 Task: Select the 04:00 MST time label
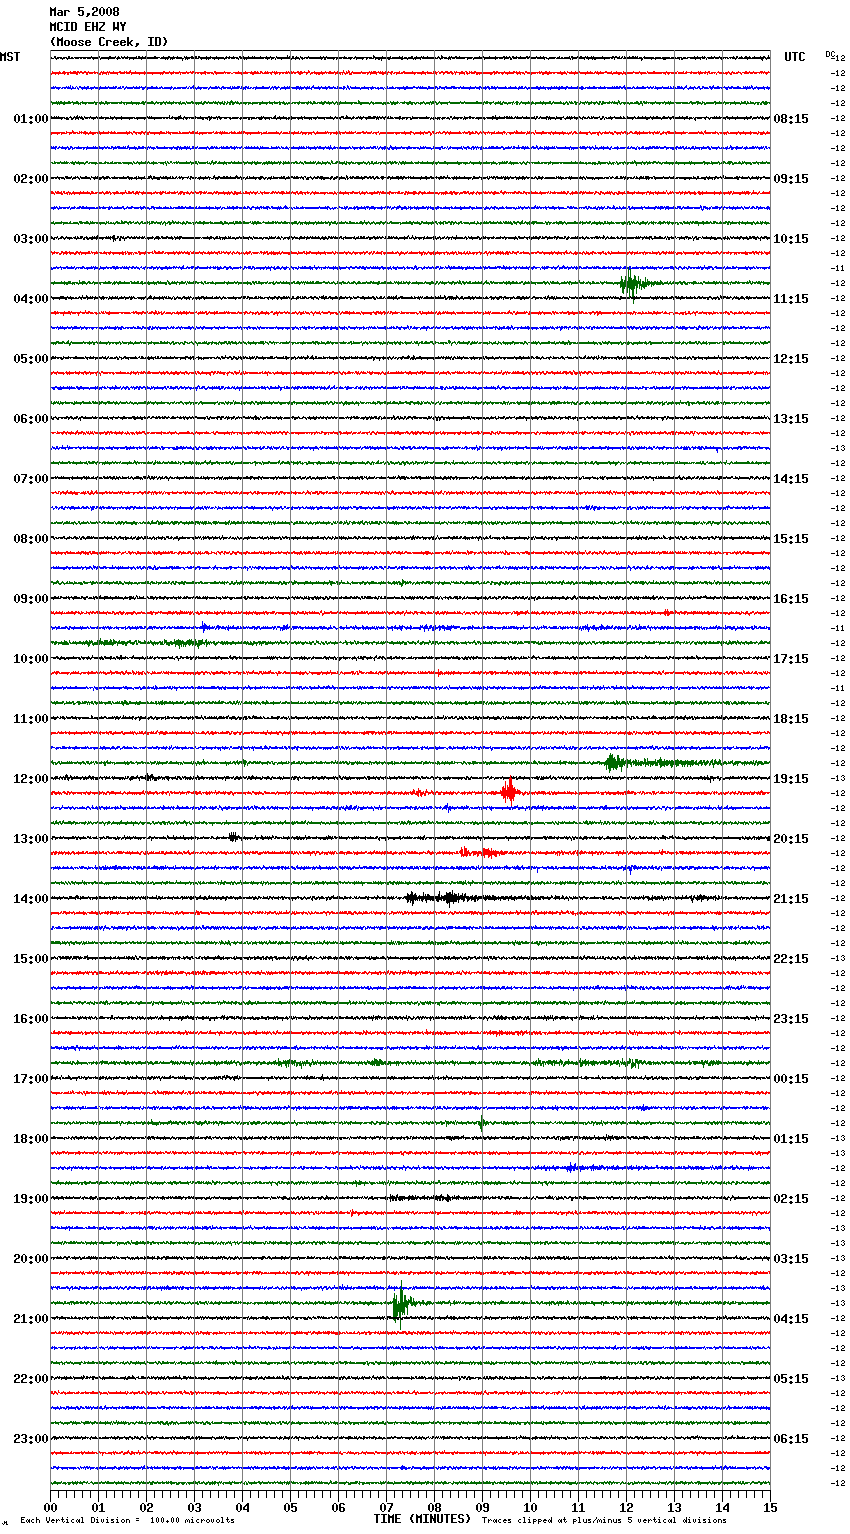31,299
